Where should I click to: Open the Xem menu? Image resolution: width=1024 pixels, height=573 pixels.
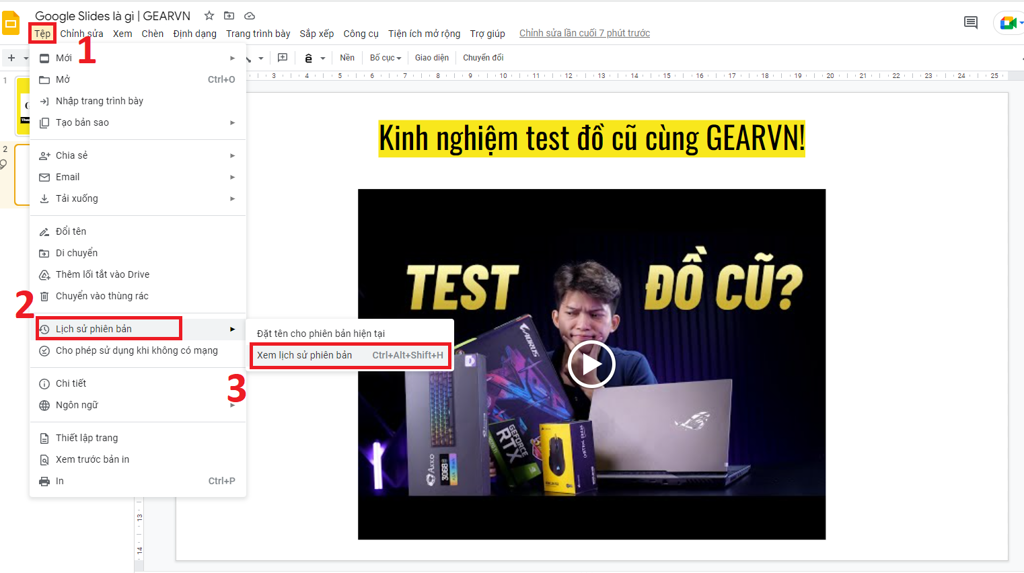[x=122, y=33]
